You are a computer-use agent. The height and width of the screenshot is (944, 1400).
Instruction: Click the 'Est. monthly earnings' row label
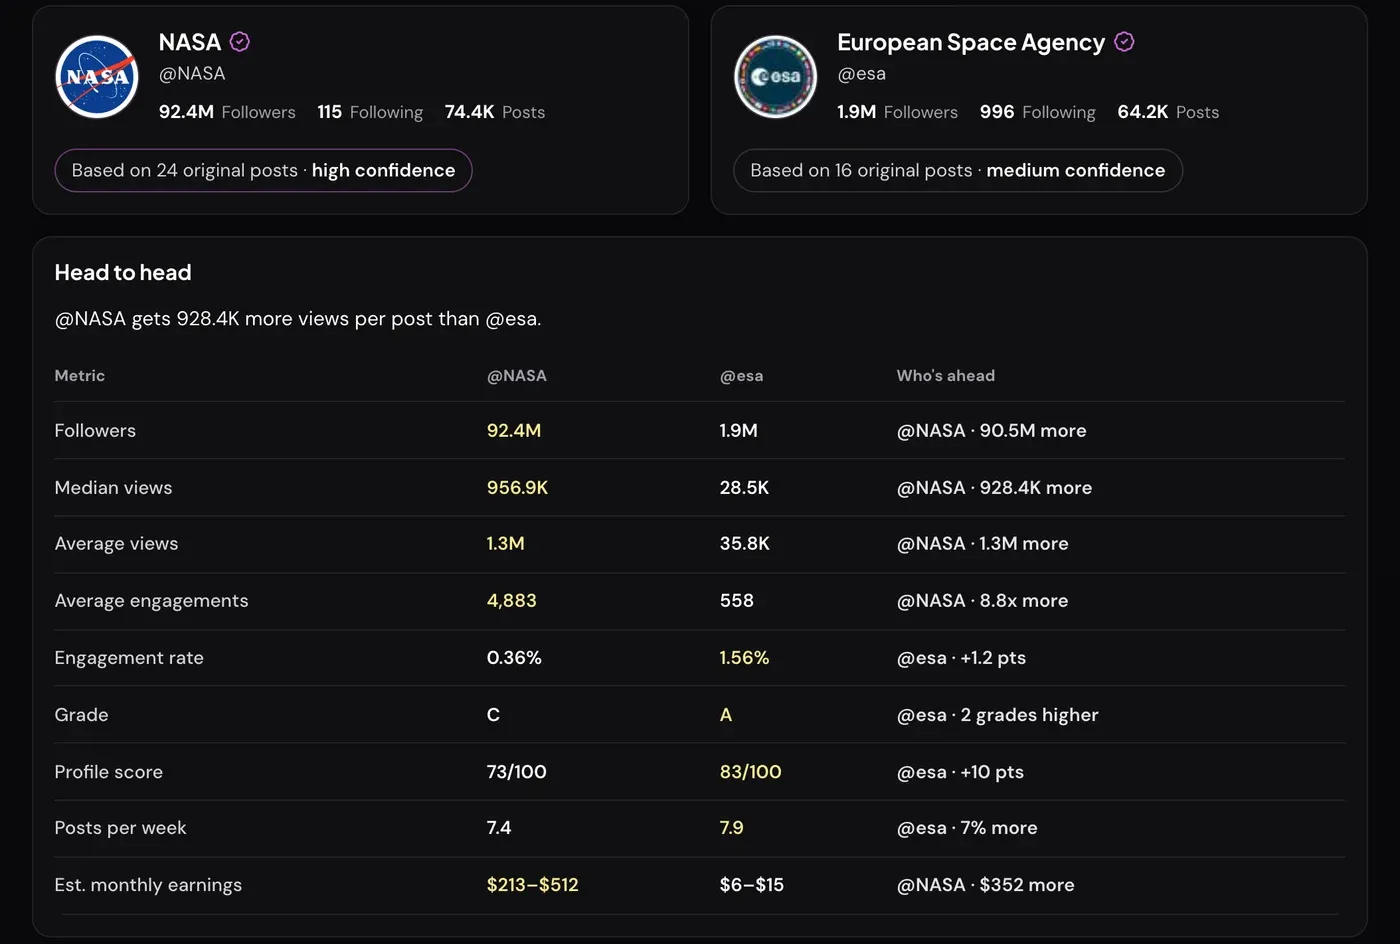point(148,885)
